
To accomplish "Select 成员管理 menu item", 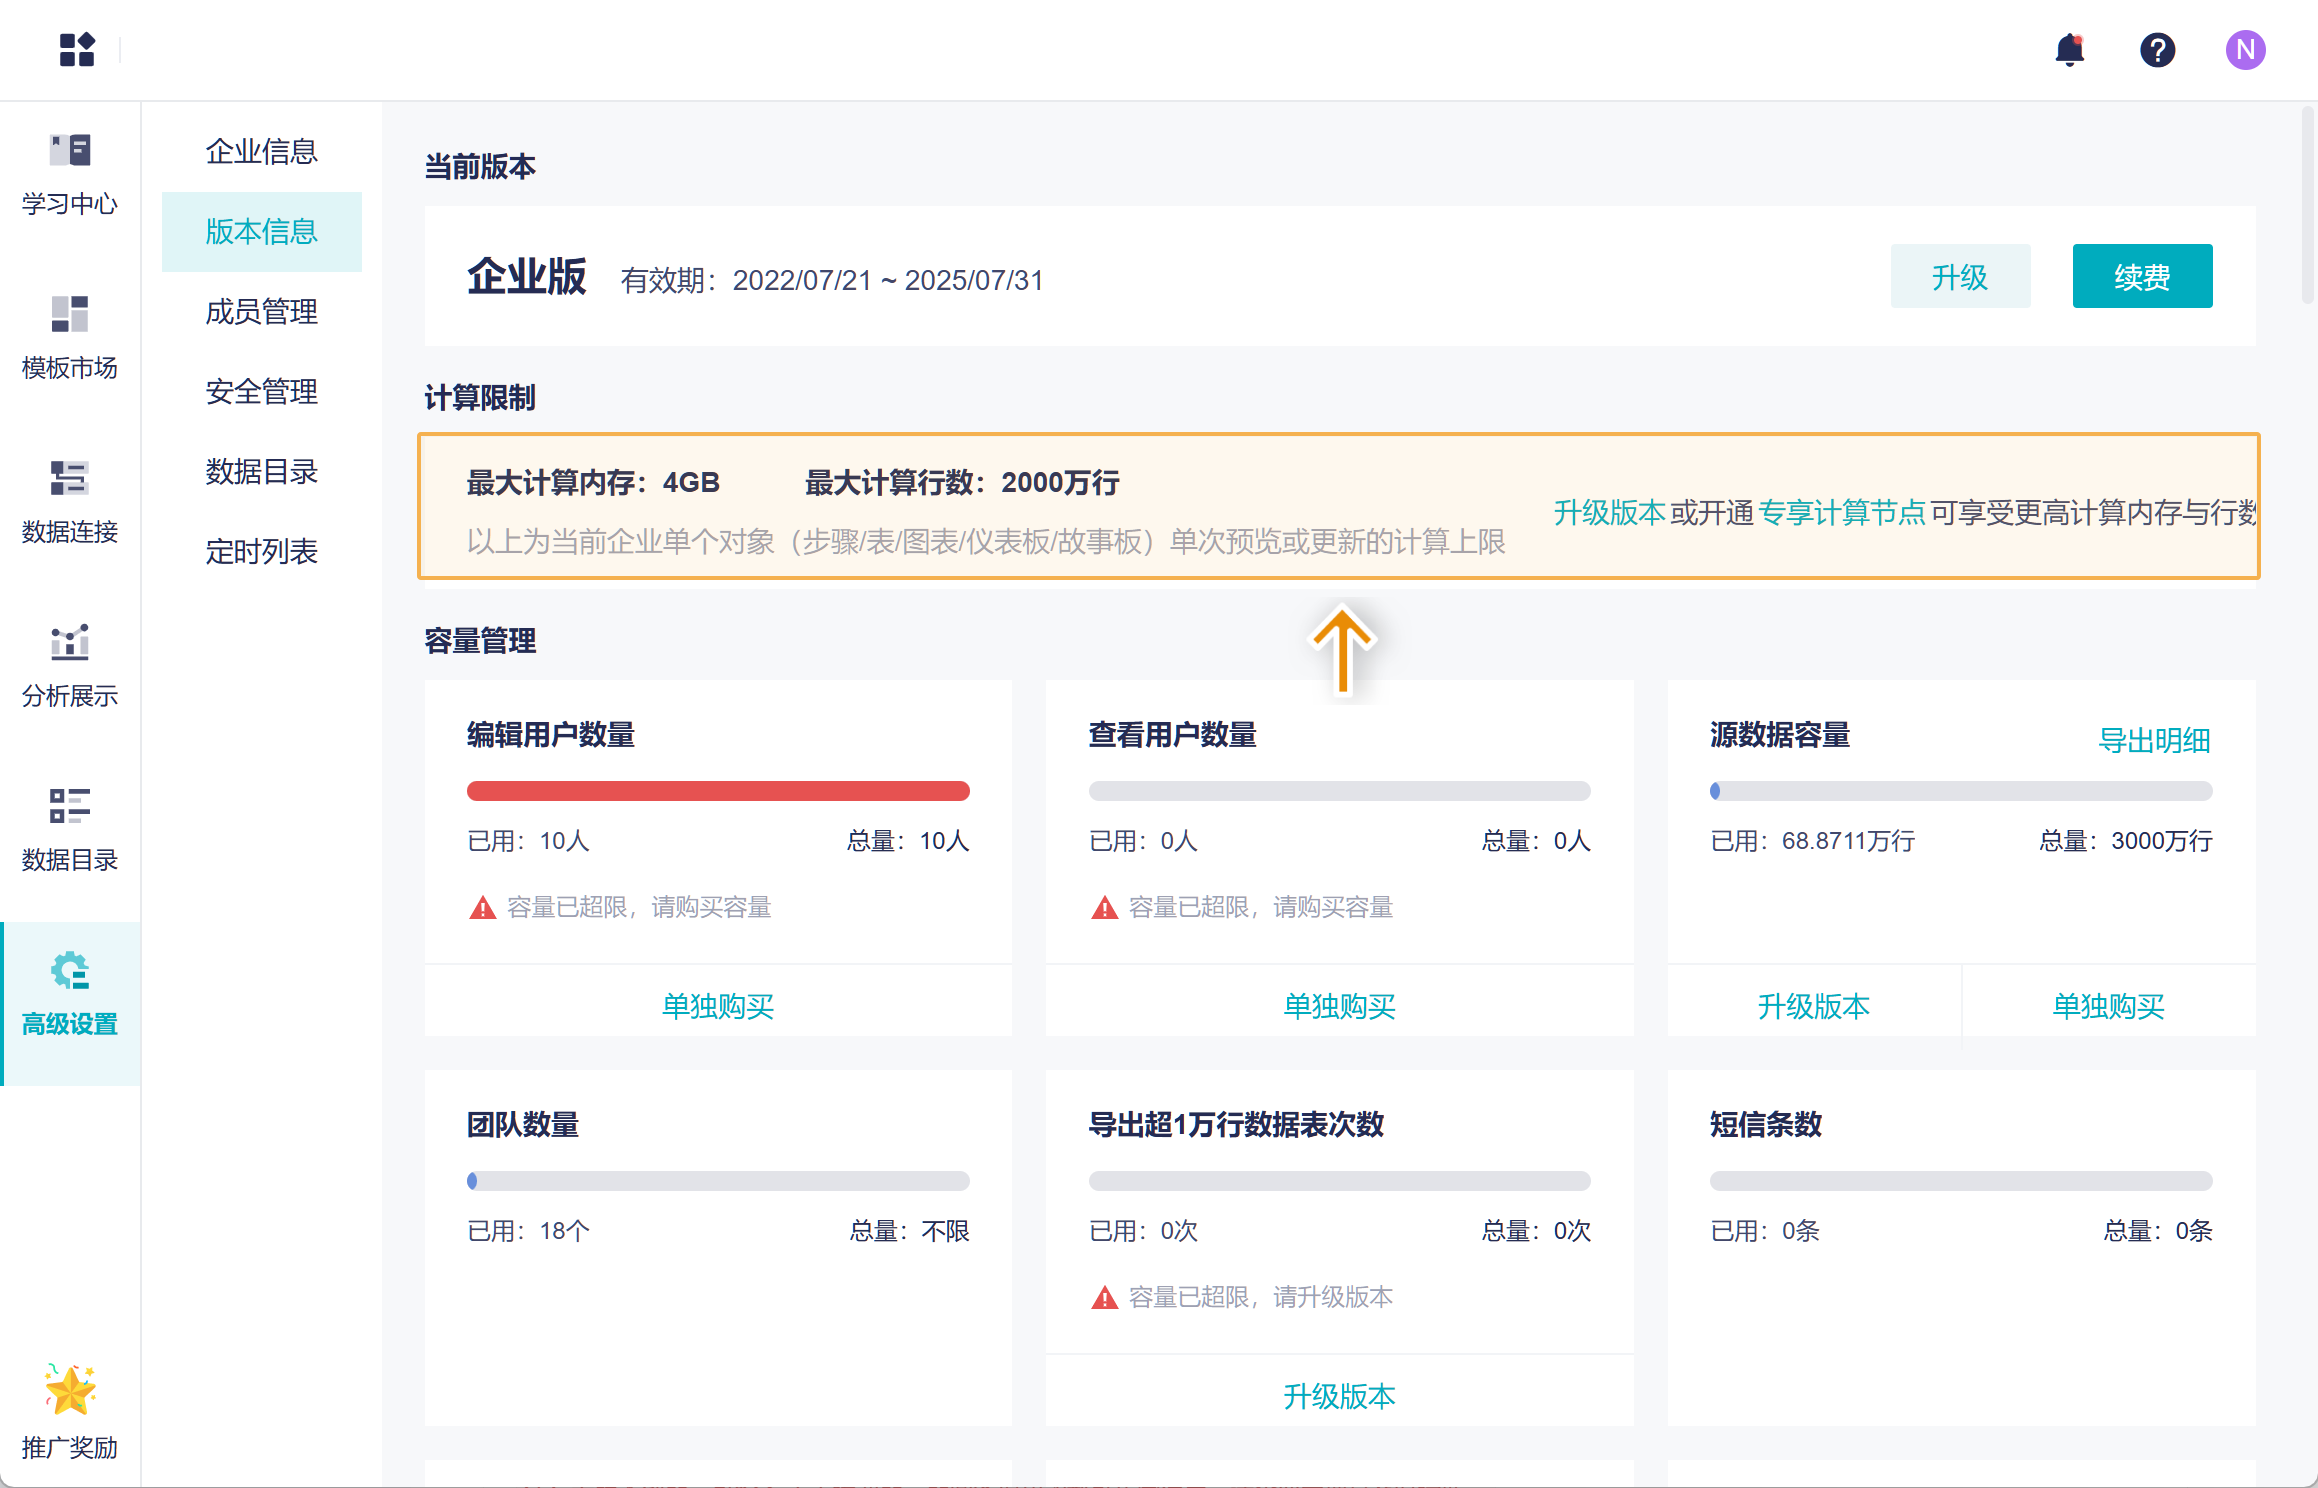I will (261, 312).
